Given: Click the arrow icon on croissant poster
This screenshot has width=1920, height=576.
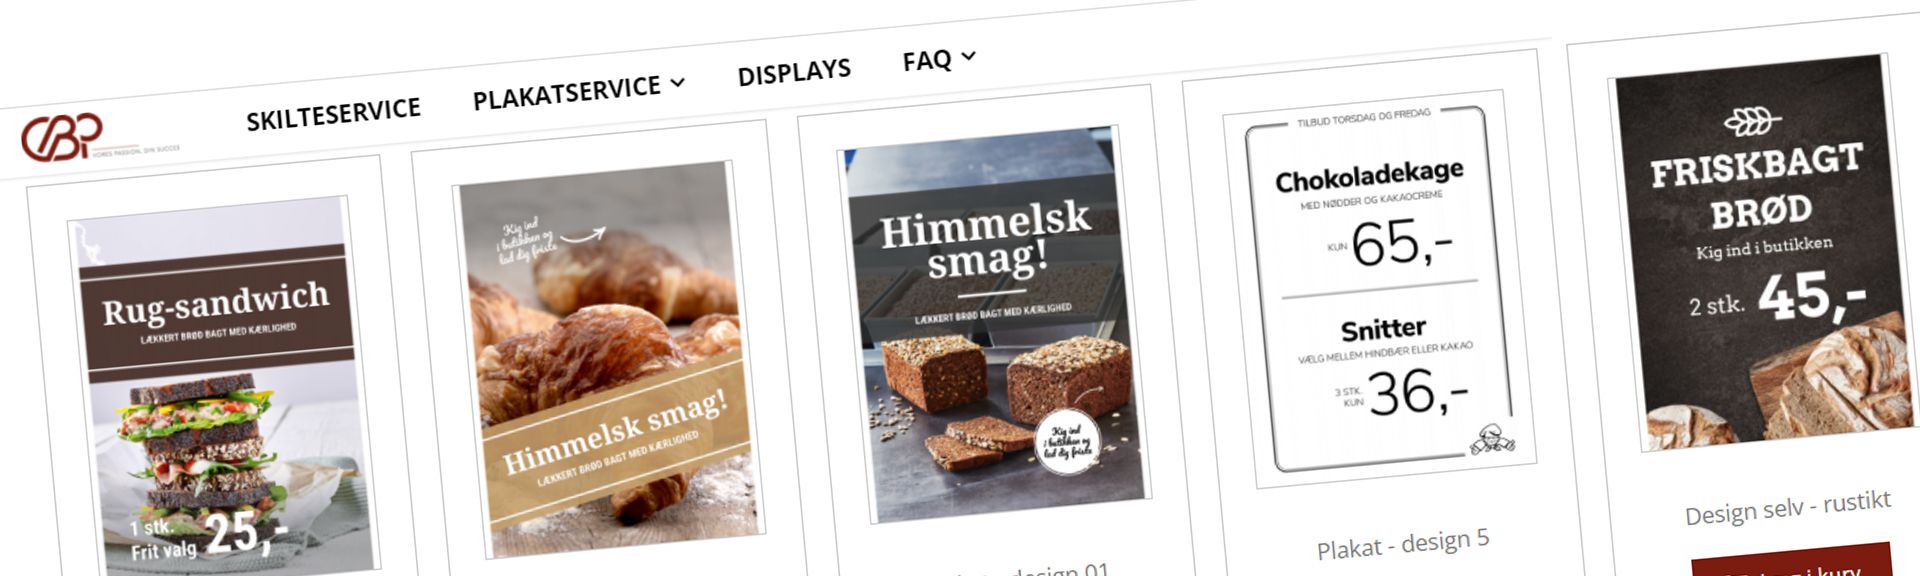Looking at the screenshot, I should [583, 236].
